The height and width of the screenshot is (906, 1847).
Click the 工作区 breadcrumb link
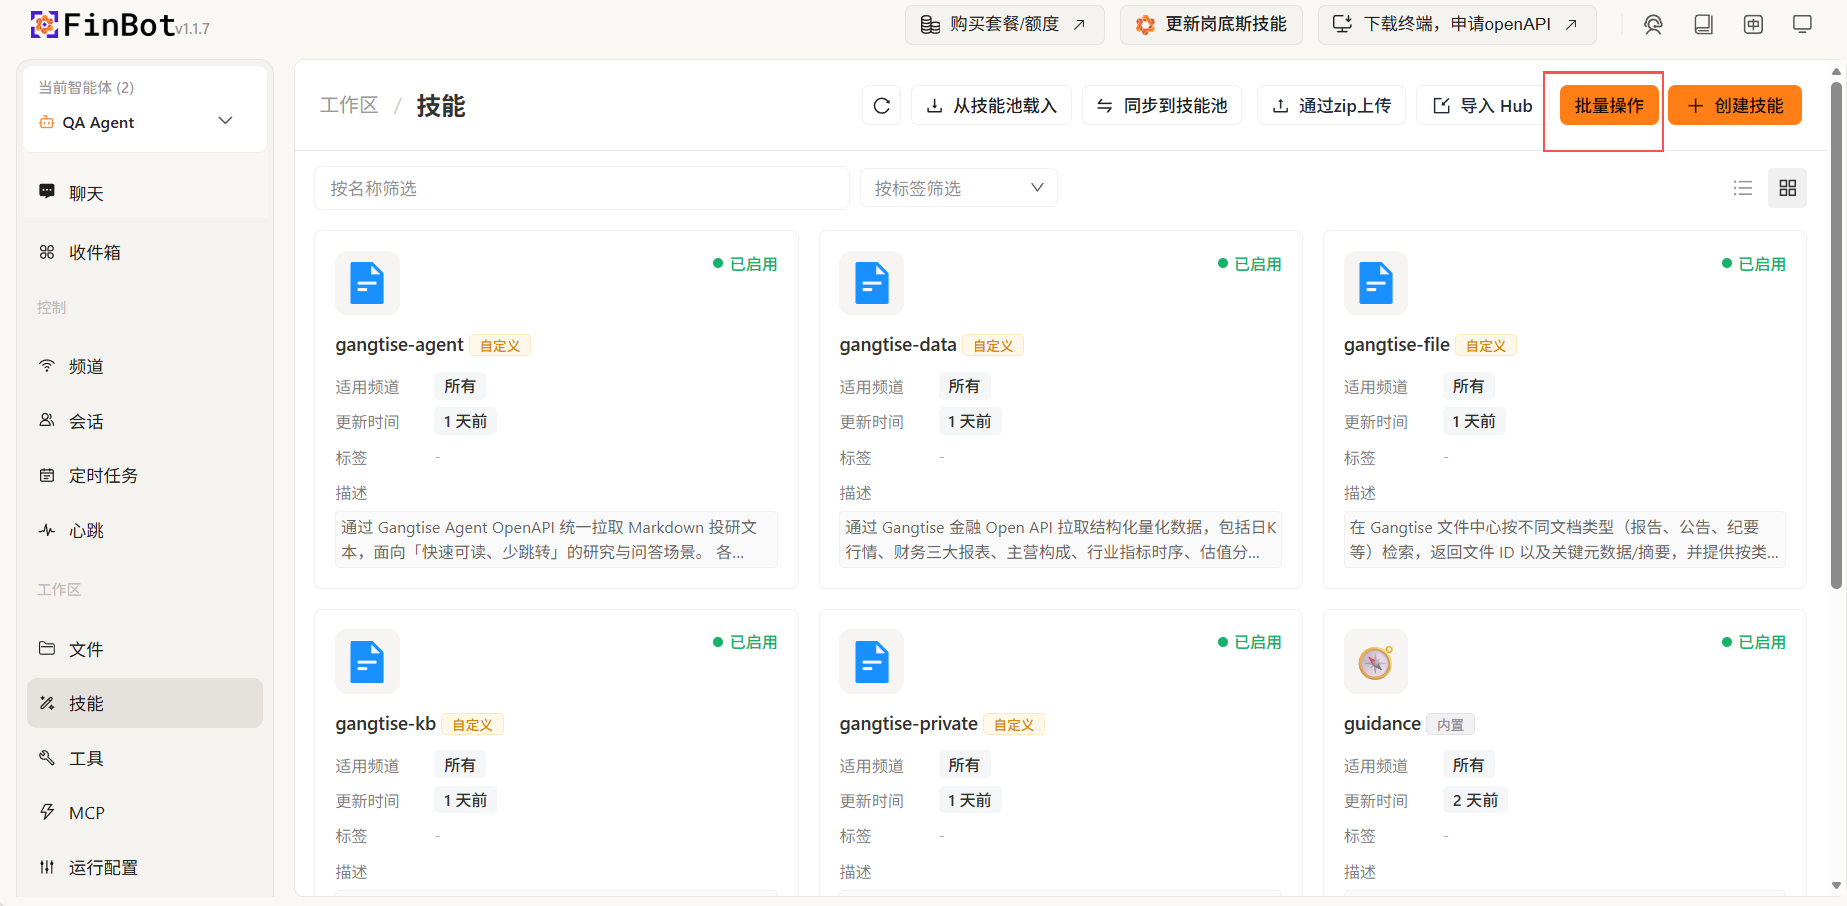pyautogui.click(x=349, y=105)
